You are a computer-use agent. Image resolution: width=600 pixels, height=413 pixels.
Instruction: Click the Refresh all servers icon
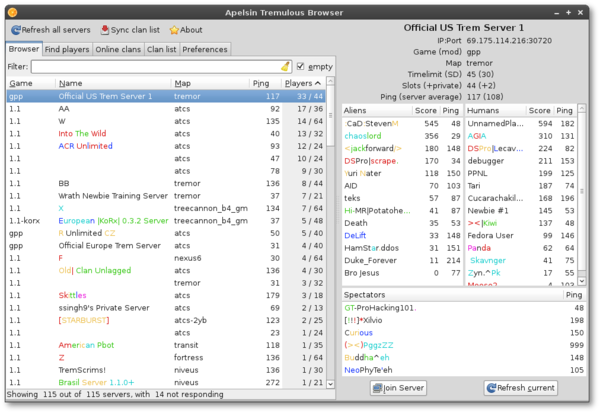pyautogui.click(x=16, y=30)
